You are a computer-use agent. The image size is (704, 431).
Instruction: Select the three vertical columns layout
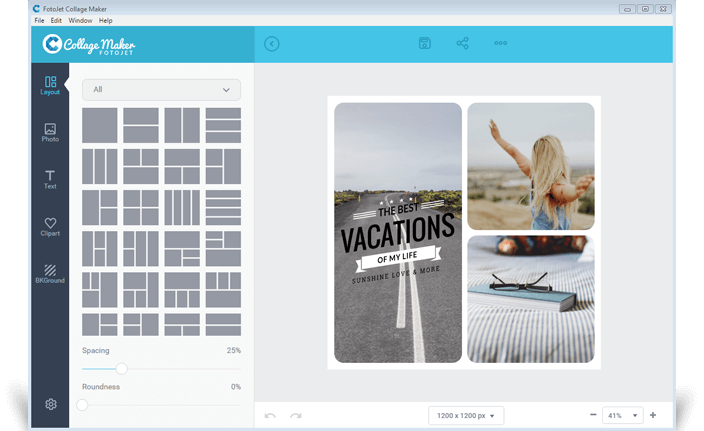100,167
